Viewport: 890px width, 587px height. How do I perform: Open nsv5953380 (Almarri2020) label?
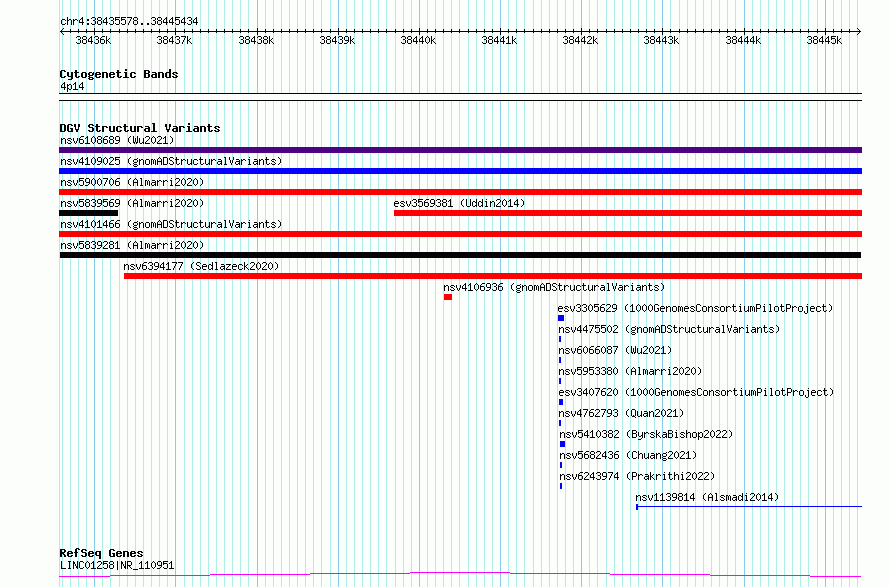tap(630, 371)
